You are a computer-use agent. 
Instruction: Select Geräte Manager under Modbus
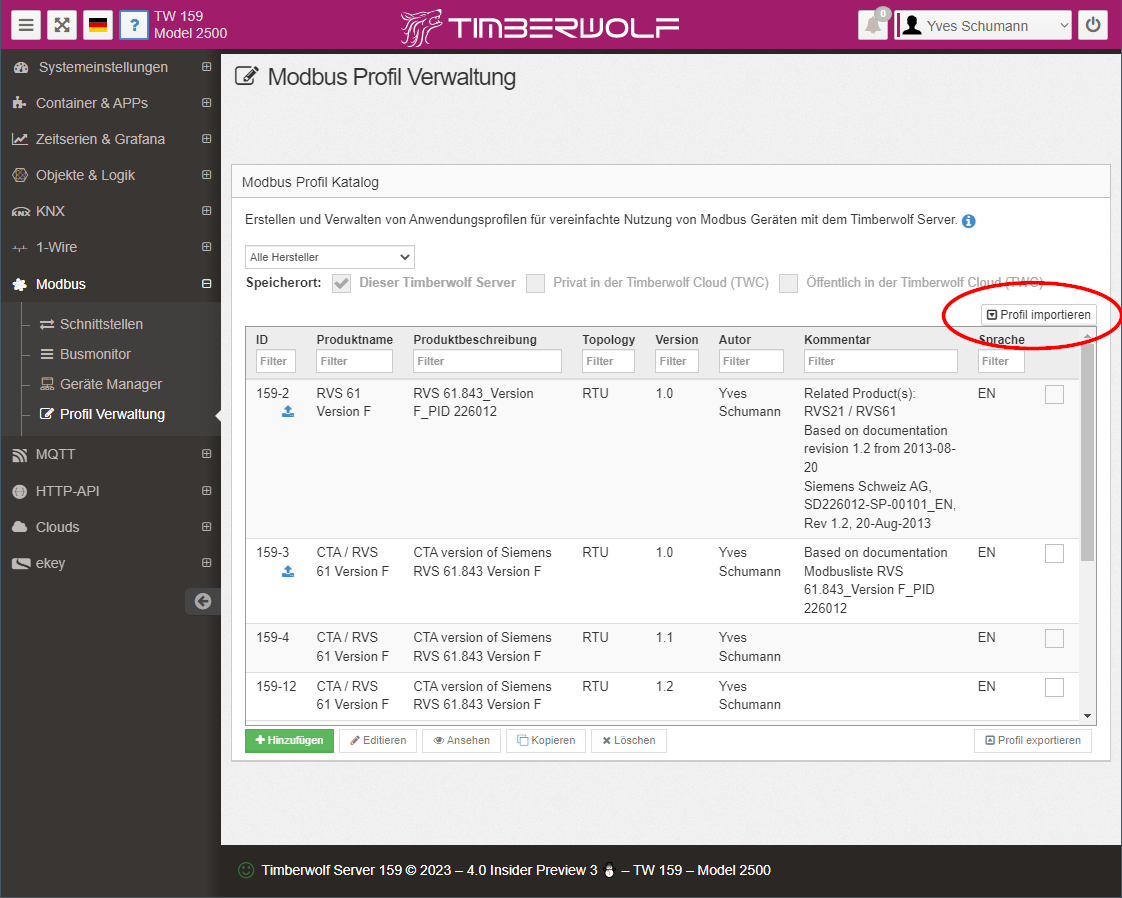111,384
